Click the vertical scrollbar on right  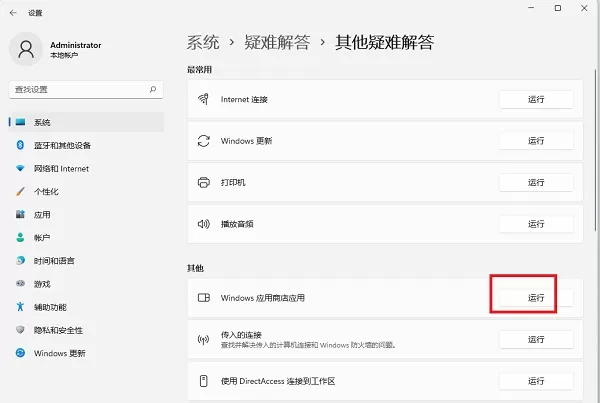[x=595, y=150]
